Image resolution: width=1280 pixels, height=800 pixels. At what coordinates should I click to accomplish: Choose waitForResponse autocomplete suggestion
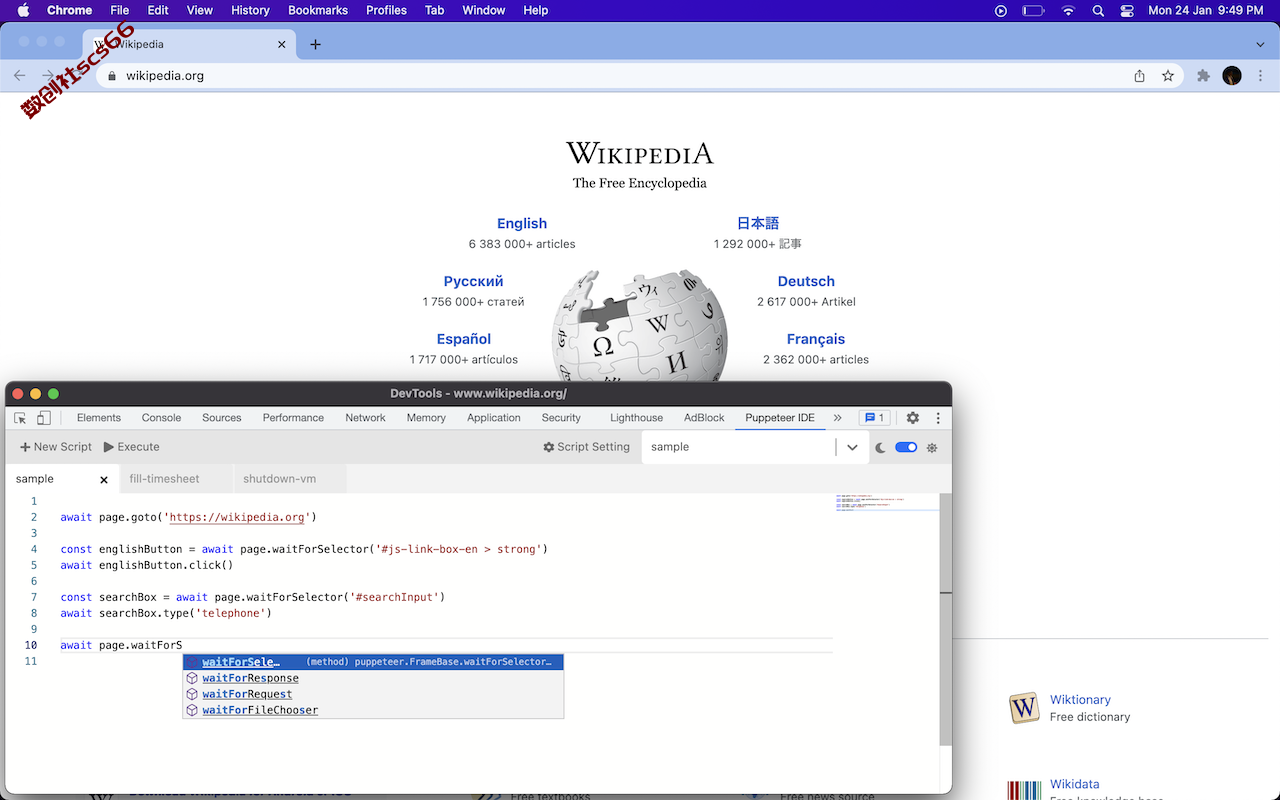373,678
